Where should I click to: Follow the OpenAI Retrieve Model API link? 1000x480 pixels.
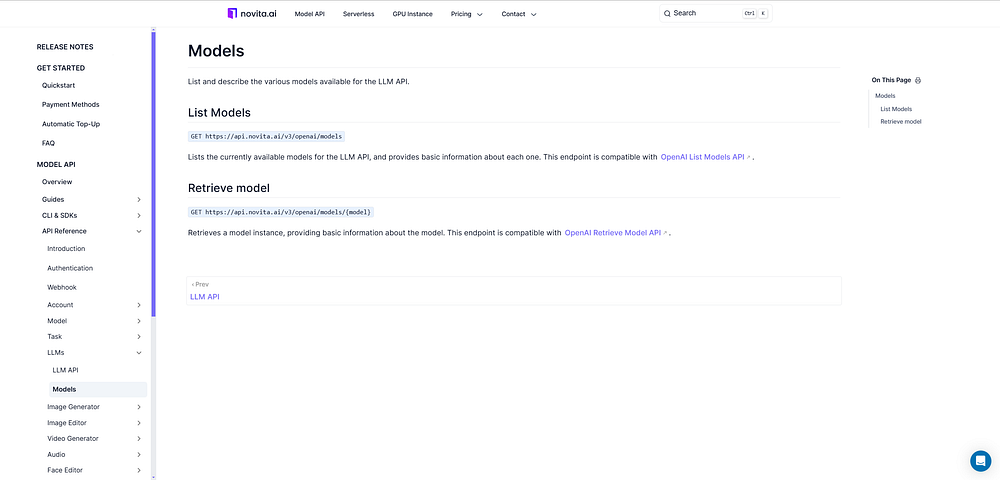(x=615, y=233)
